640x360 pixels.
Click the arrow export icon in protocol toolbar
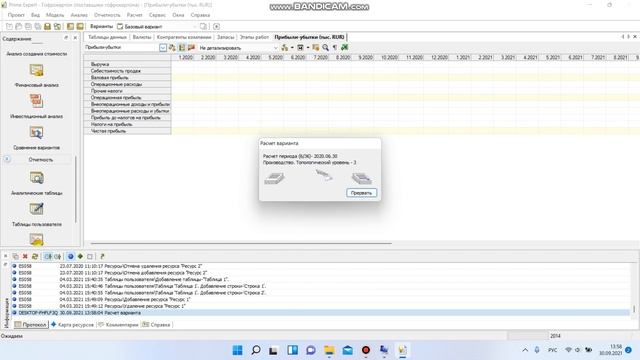click(x=102, y=256)
